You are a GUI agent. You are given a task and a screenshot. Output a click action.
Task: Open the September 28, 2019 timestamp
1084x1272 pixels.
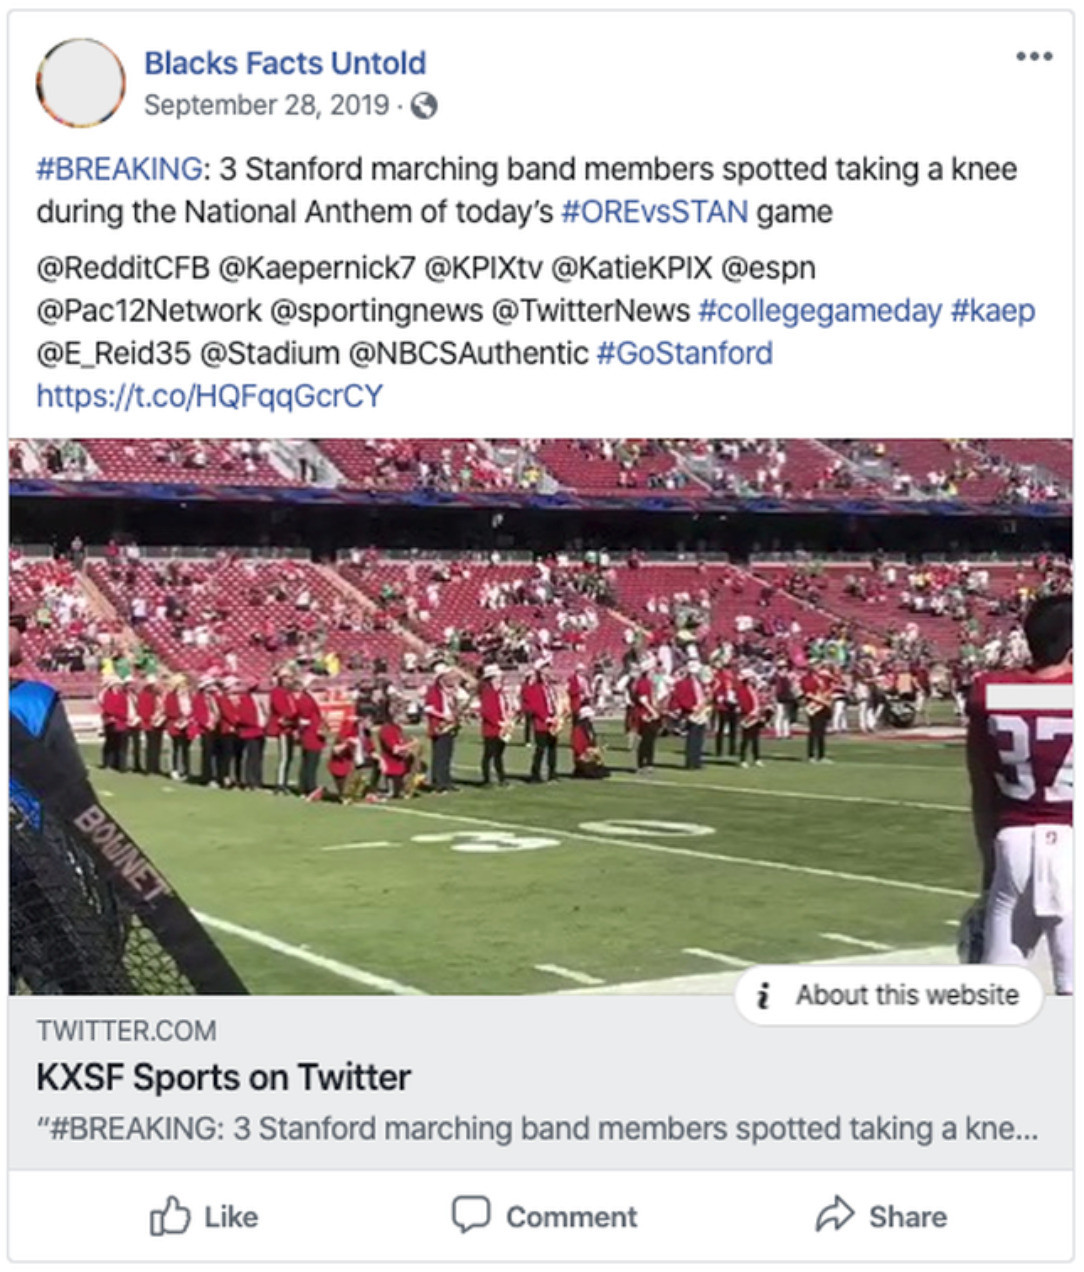[x=266, y=105]
